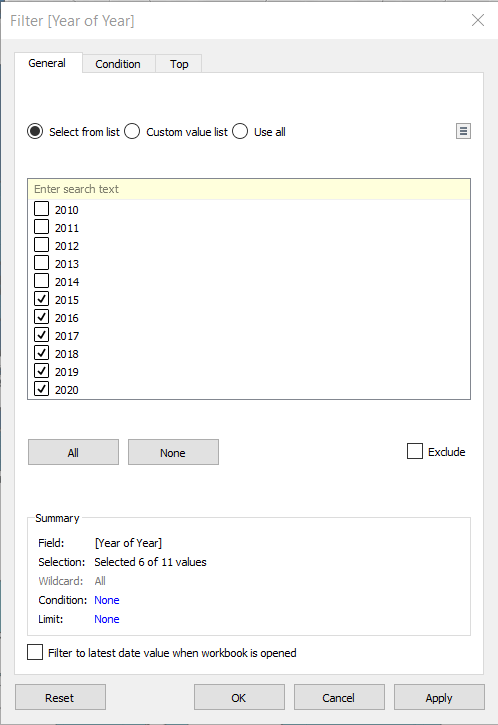The image size is (498, 725).
Task: Select the Select from list radio button
Action: 35,131
